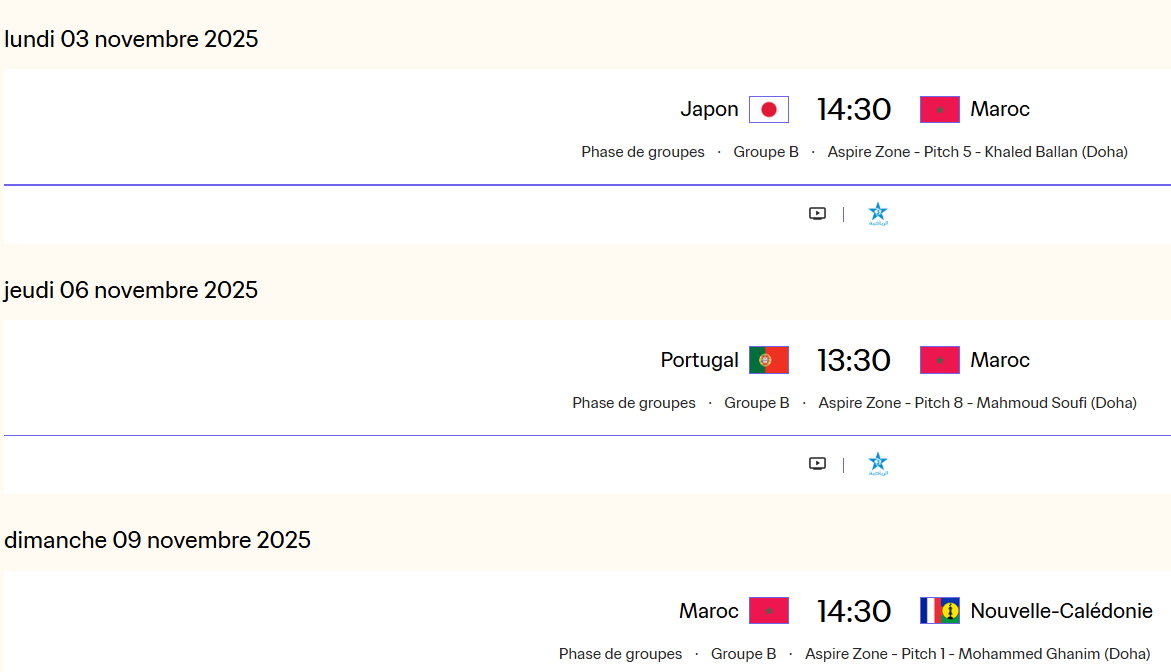The height and width of the screenshot is (672, 1171).
Task: Click the video stream icon under Portugal-Maroc match
Action: pyautogui.click(x=817, y=463)
